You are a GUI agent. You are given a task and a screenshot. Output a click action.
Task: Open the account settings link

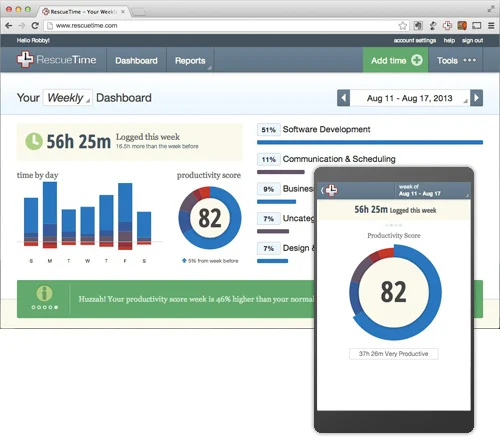click(x=415, y=40)
